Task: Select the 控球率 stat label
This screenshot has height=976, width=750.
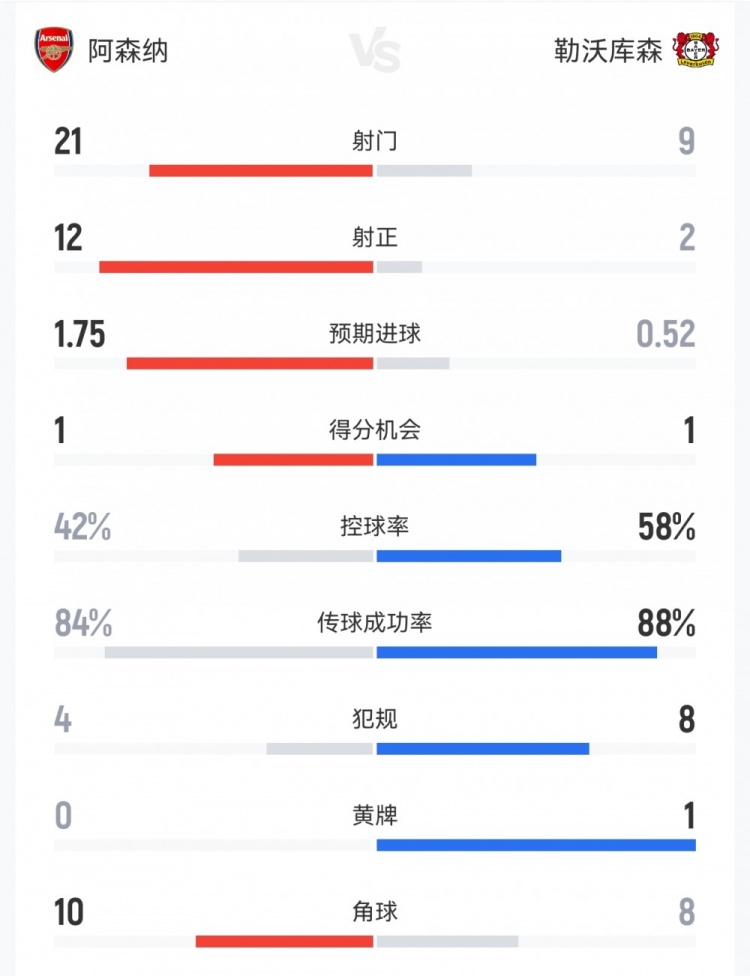Action: point(375,527)
